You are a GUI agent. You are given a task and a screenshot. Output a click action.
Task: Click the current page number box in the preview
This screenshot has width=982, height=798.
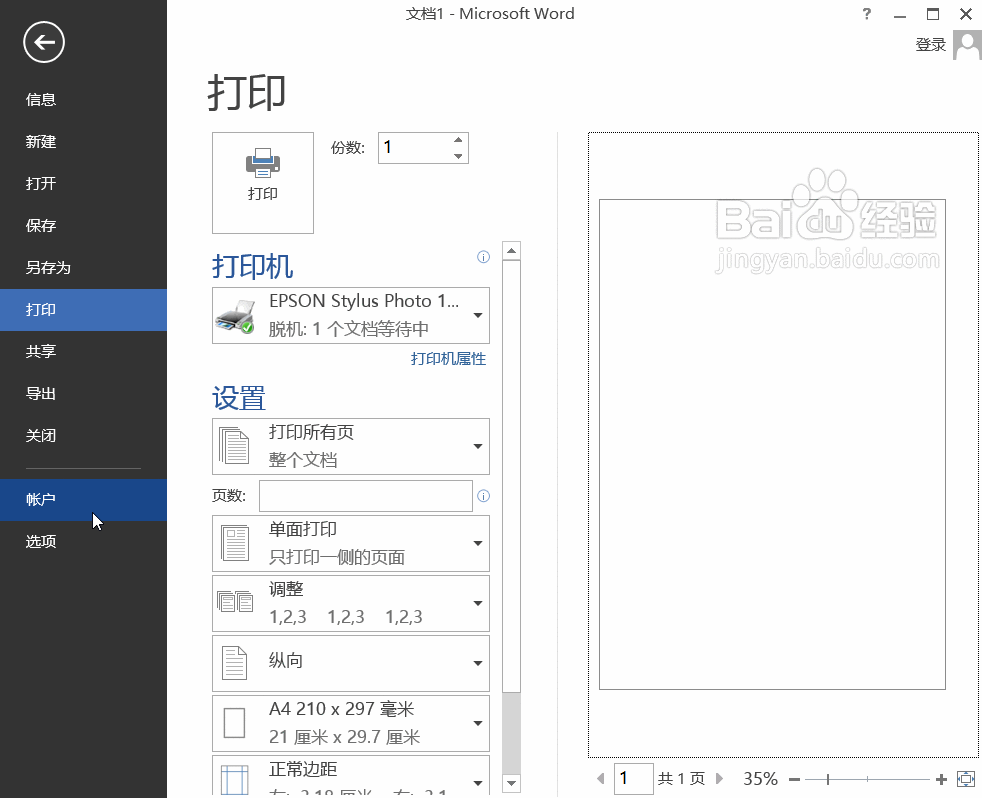[x=634, y=779]
